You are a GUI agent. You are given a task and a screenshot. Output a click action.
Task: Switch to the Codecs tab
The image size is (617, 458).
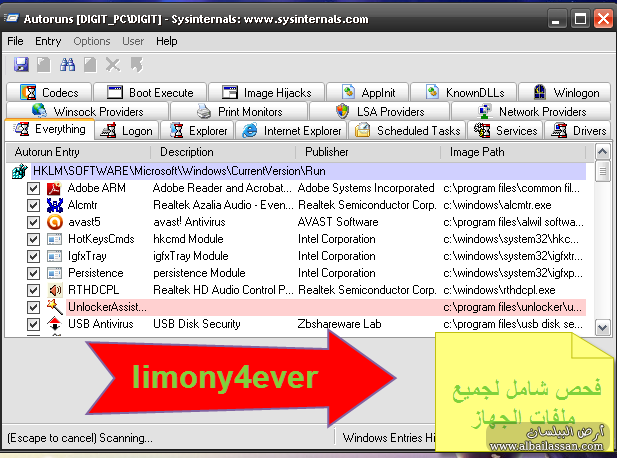coord(49,92)
